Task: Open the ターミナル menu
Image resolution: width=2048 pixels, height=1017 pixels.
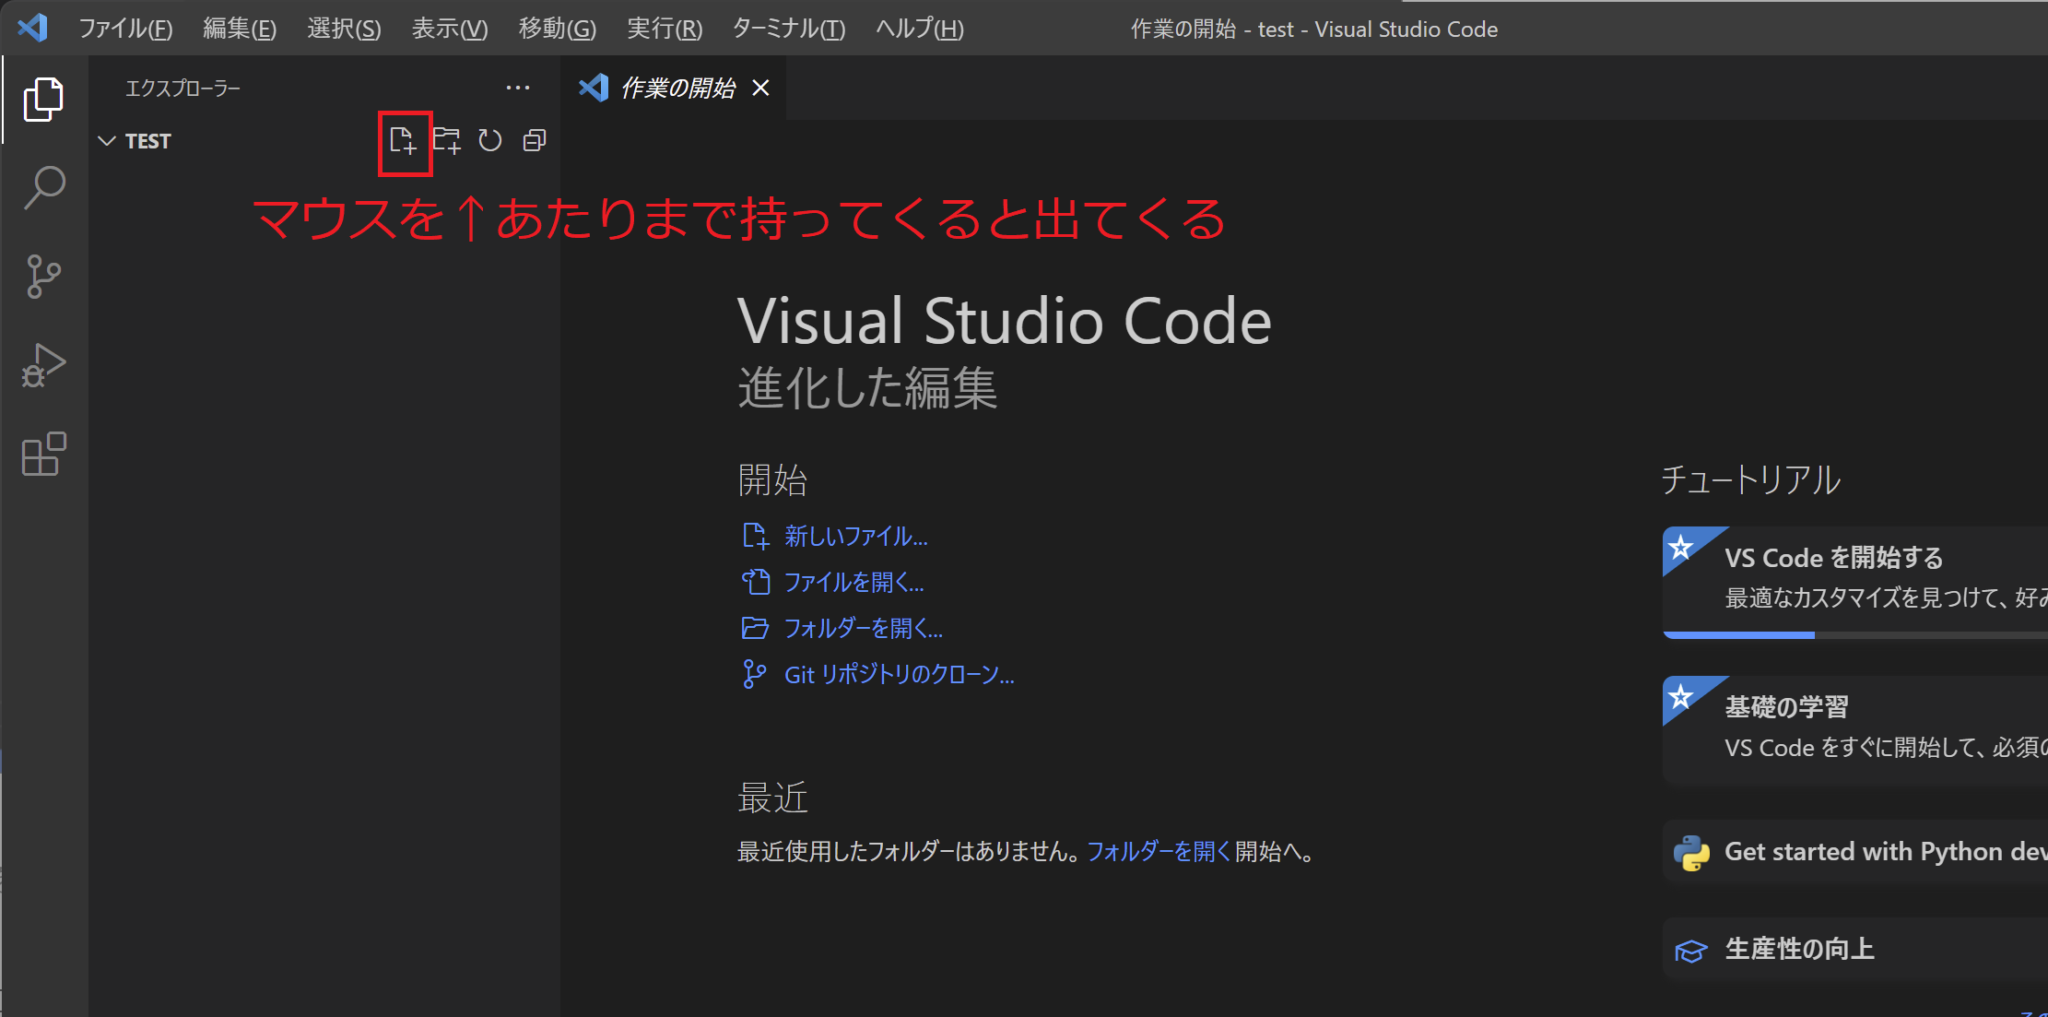Action: [788, 28]
